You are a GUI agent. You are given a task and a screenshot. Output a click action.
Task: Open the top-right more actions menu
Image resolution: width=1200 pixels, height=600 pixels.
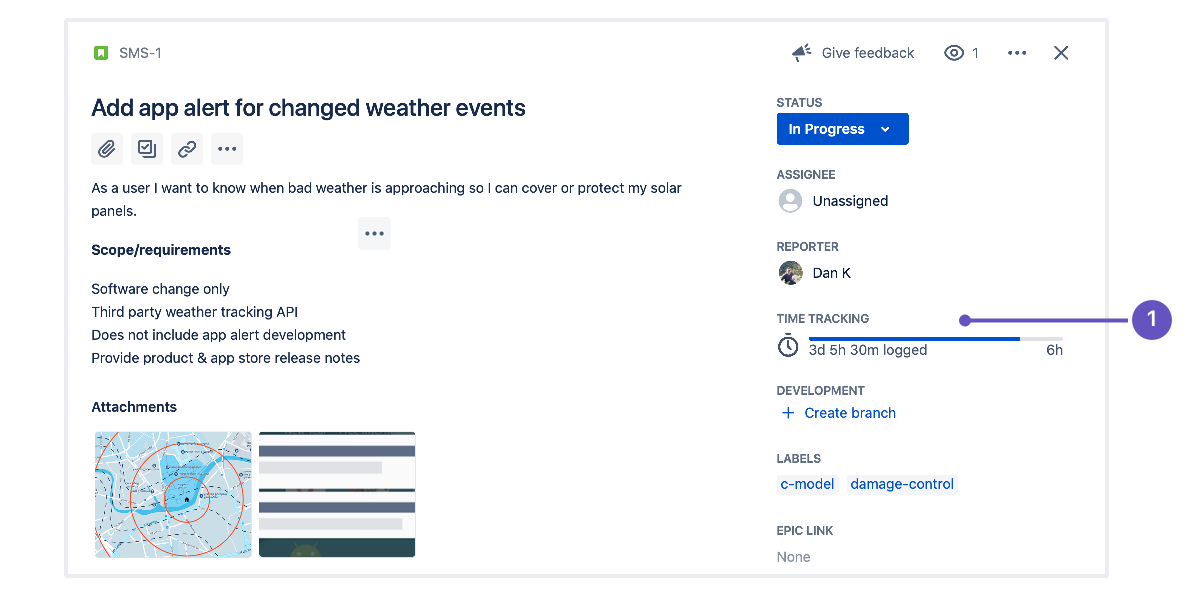(x=1017, y=53)
